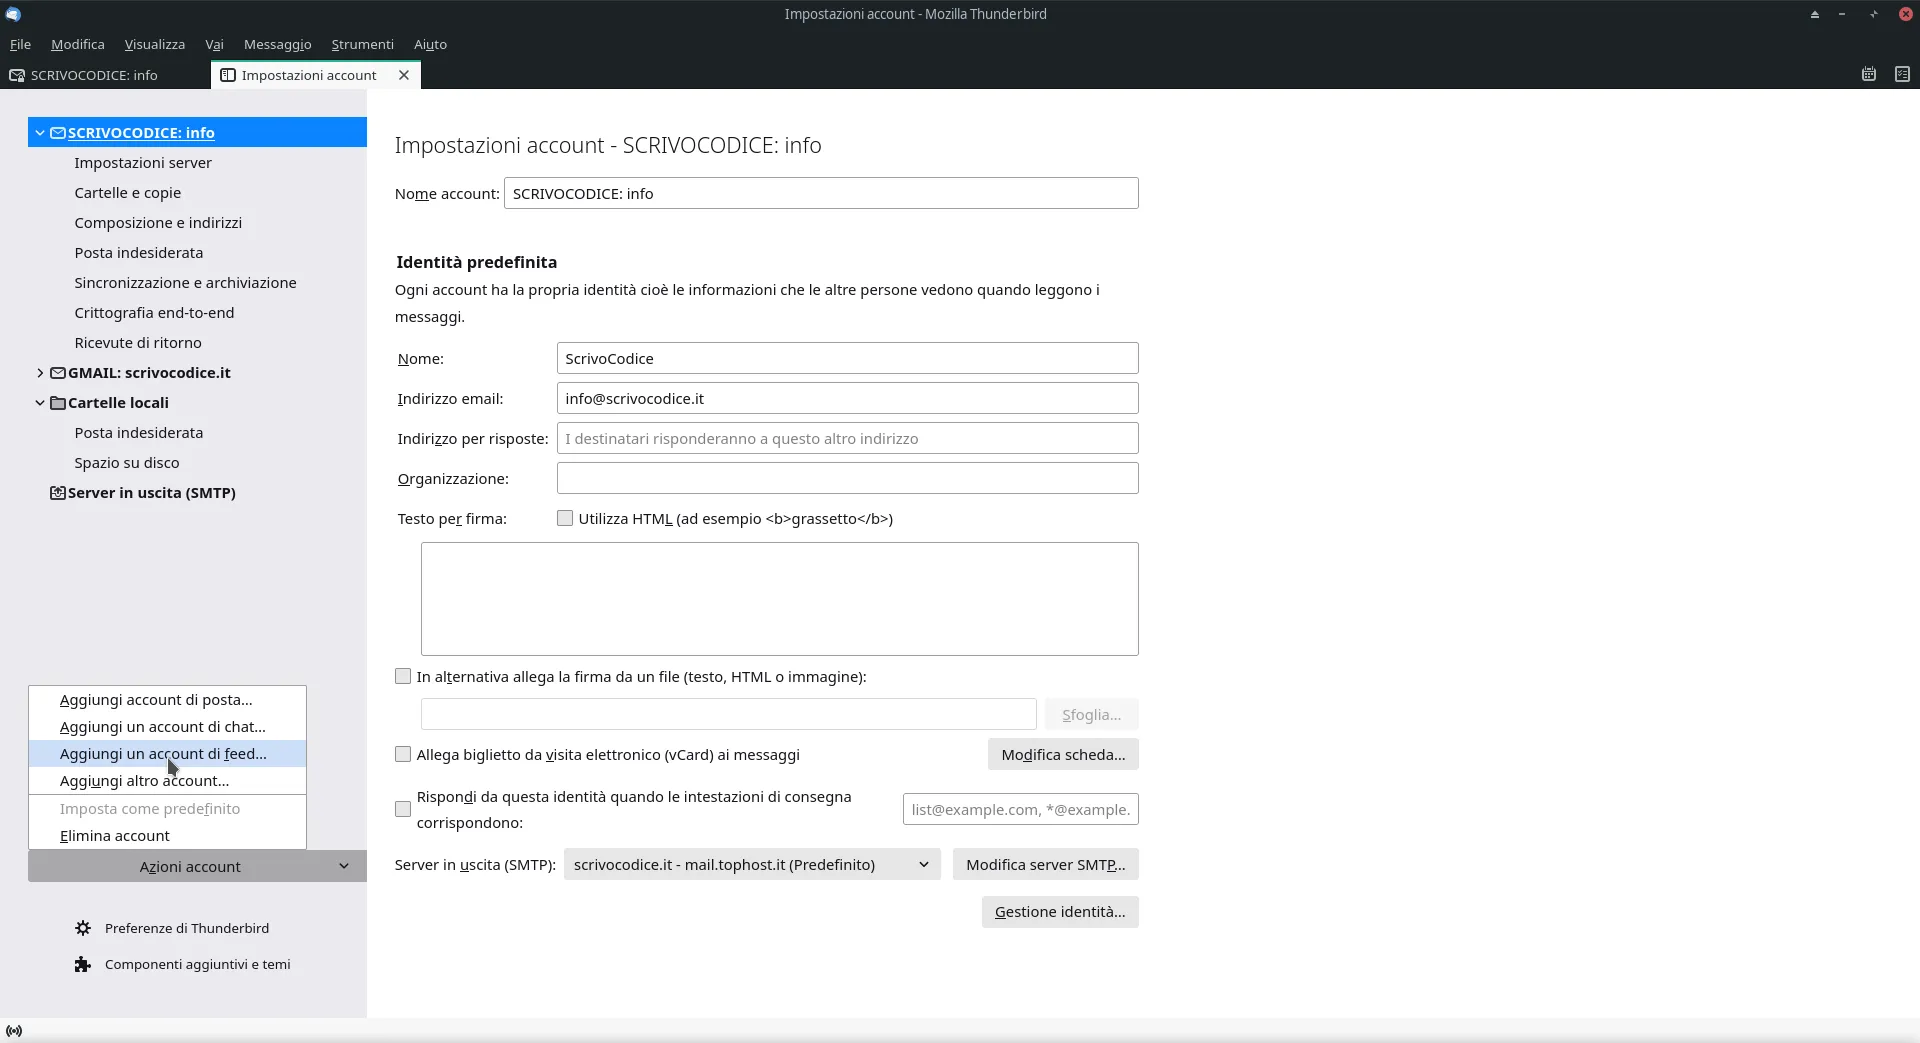Select Aggiungi un account di feed
This screenshot has width=1920, height=1043.
[x=163, y=754]
